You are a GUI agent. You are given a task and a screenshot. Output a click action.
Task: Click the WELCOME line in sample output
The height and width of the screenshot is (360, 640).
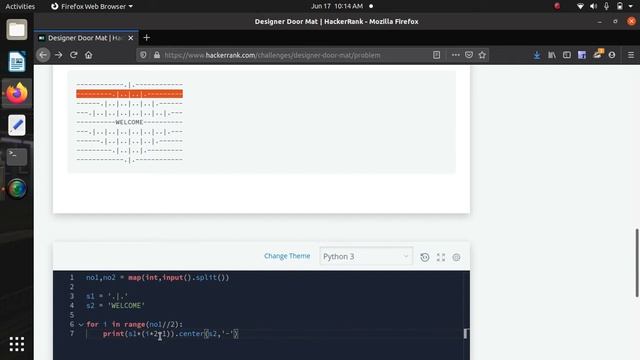click(129, 122)
